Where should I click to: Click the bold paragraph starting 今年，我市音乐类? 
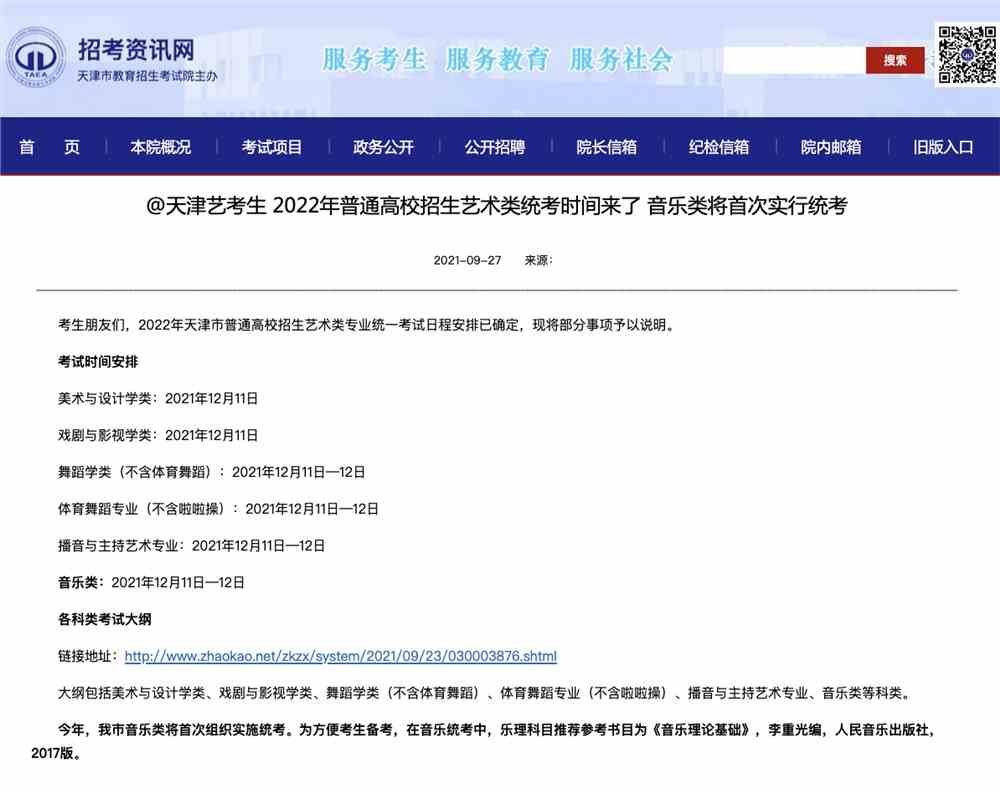(x=484, y=741)
